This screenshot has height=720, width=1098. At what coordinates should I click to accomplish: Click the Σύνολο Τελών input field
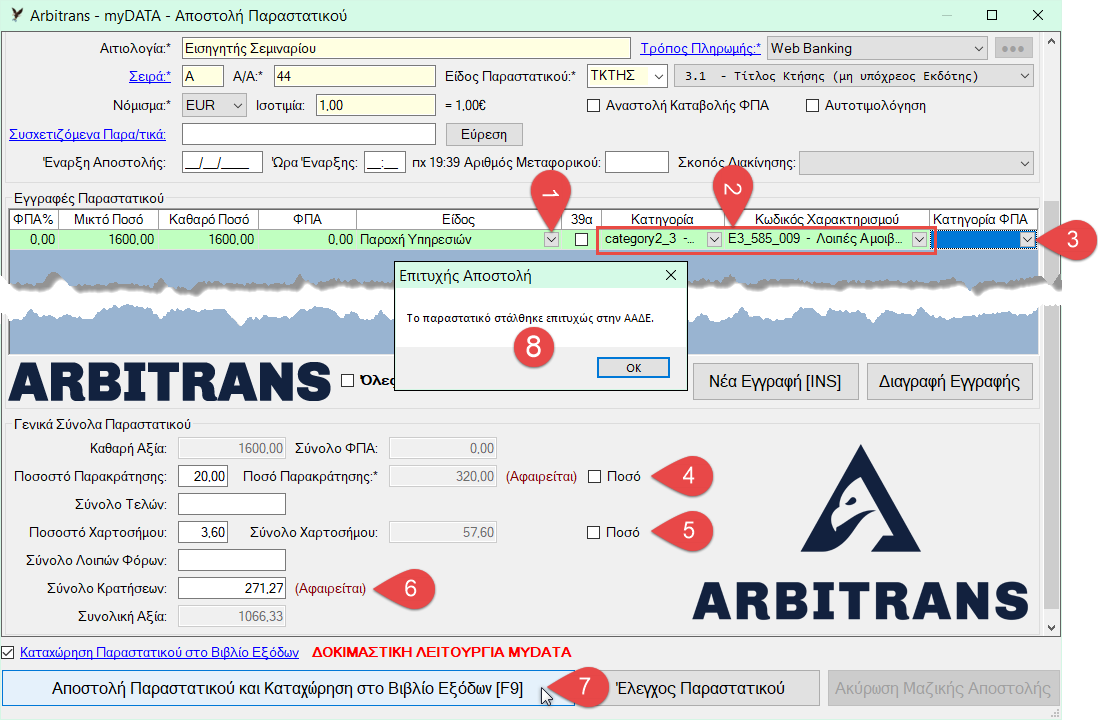click(232, 504)
